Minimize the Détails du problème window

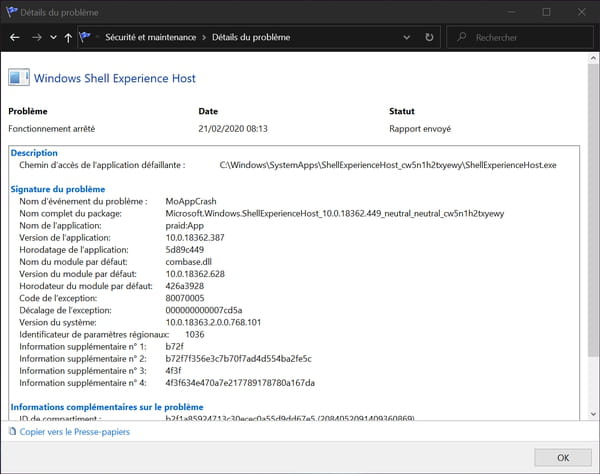[512, 12]
